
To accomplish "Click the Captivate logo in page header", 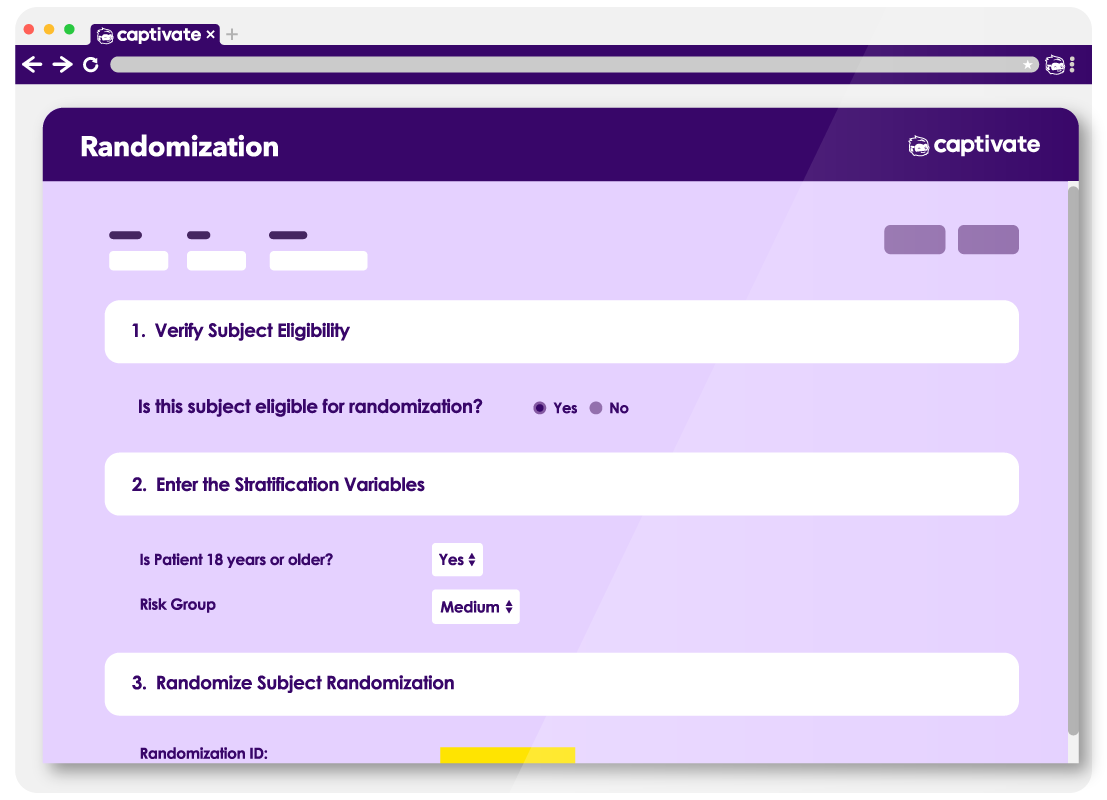I will coord(973,146).
